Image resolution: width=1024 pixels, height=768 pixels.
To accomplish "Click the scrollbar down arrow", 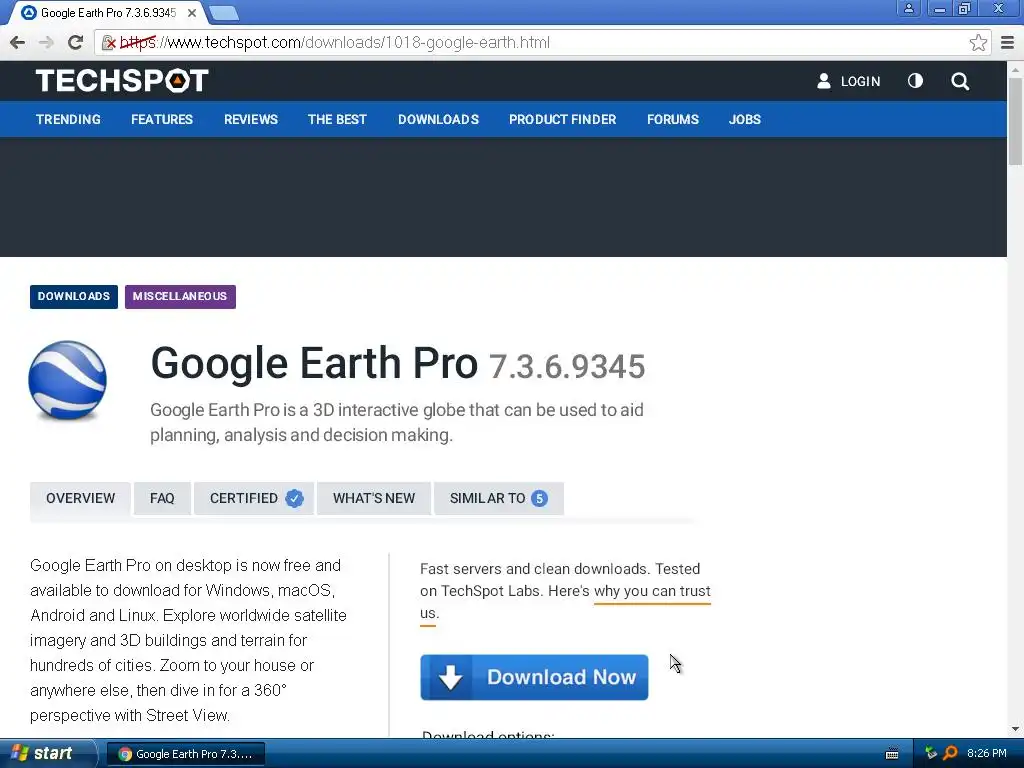I will (1016, 729).
